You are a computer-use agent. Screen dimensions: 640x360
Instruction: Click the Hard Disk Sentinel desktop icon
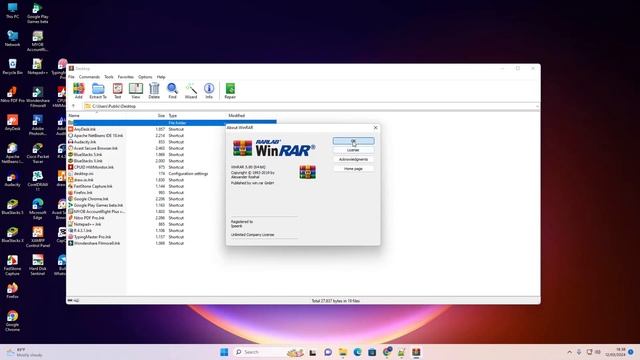click(38, 265)
